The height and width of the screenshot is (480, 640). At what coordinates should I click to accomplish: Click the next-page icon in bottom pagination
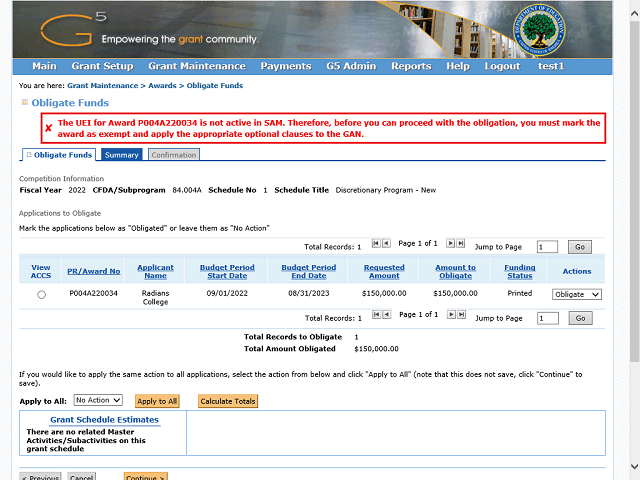451,315
